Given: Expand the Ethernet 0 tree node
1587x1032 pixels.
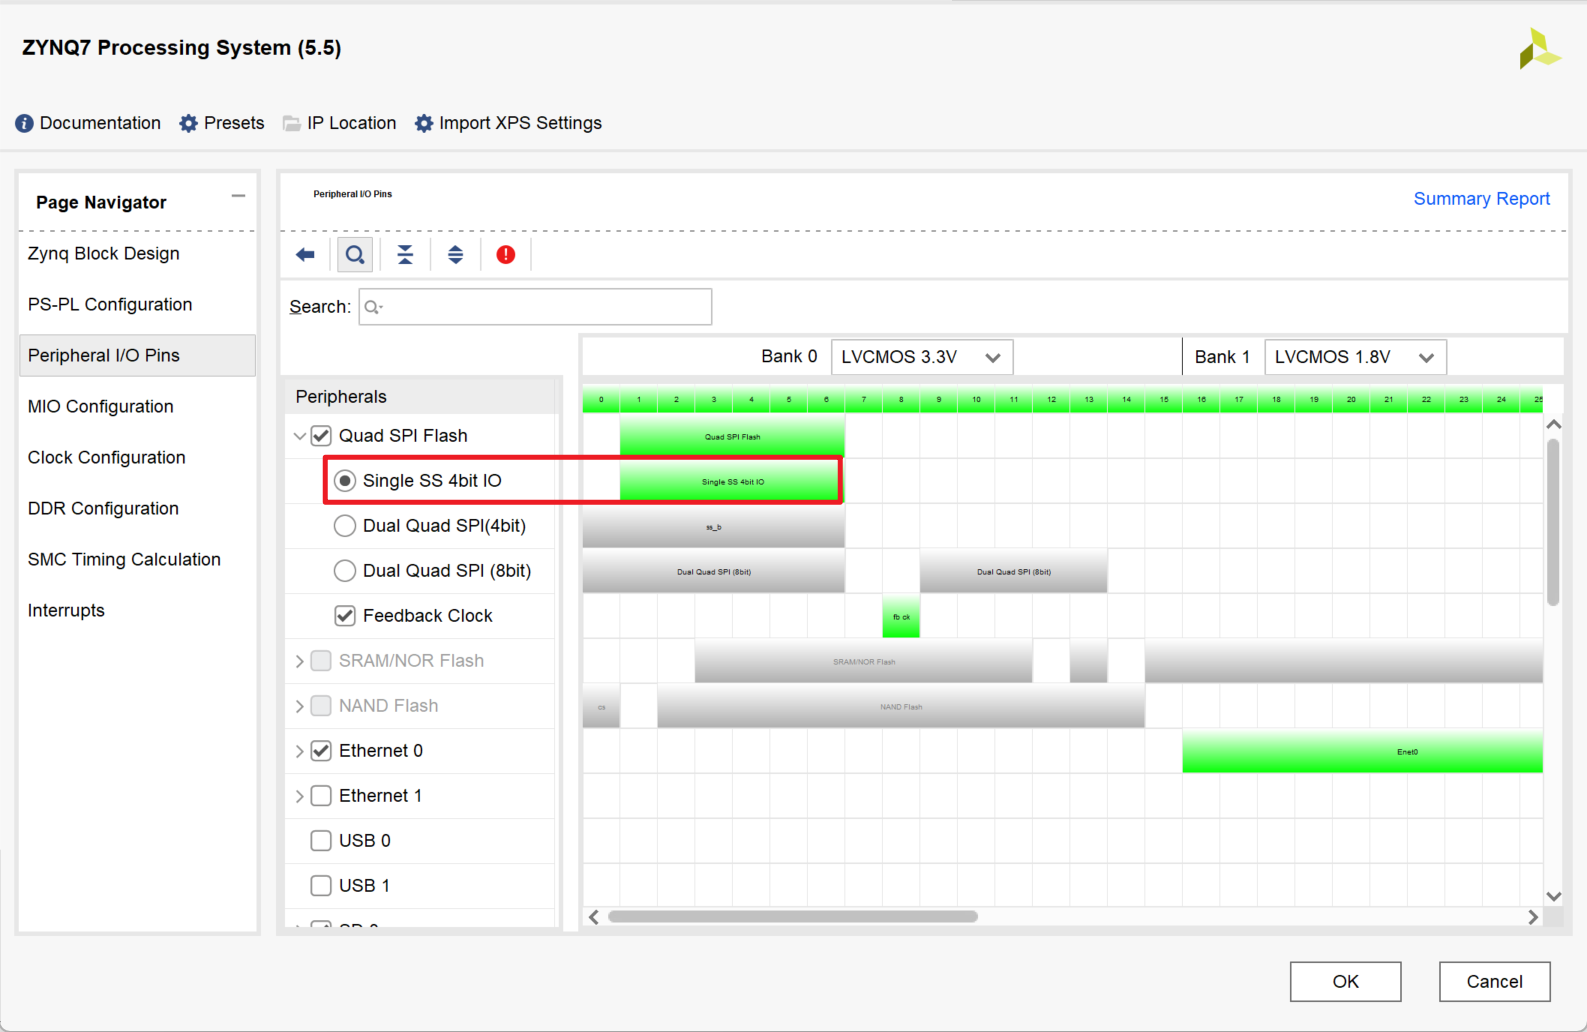Looking at the screenshot, I should [x=299, y=751].
